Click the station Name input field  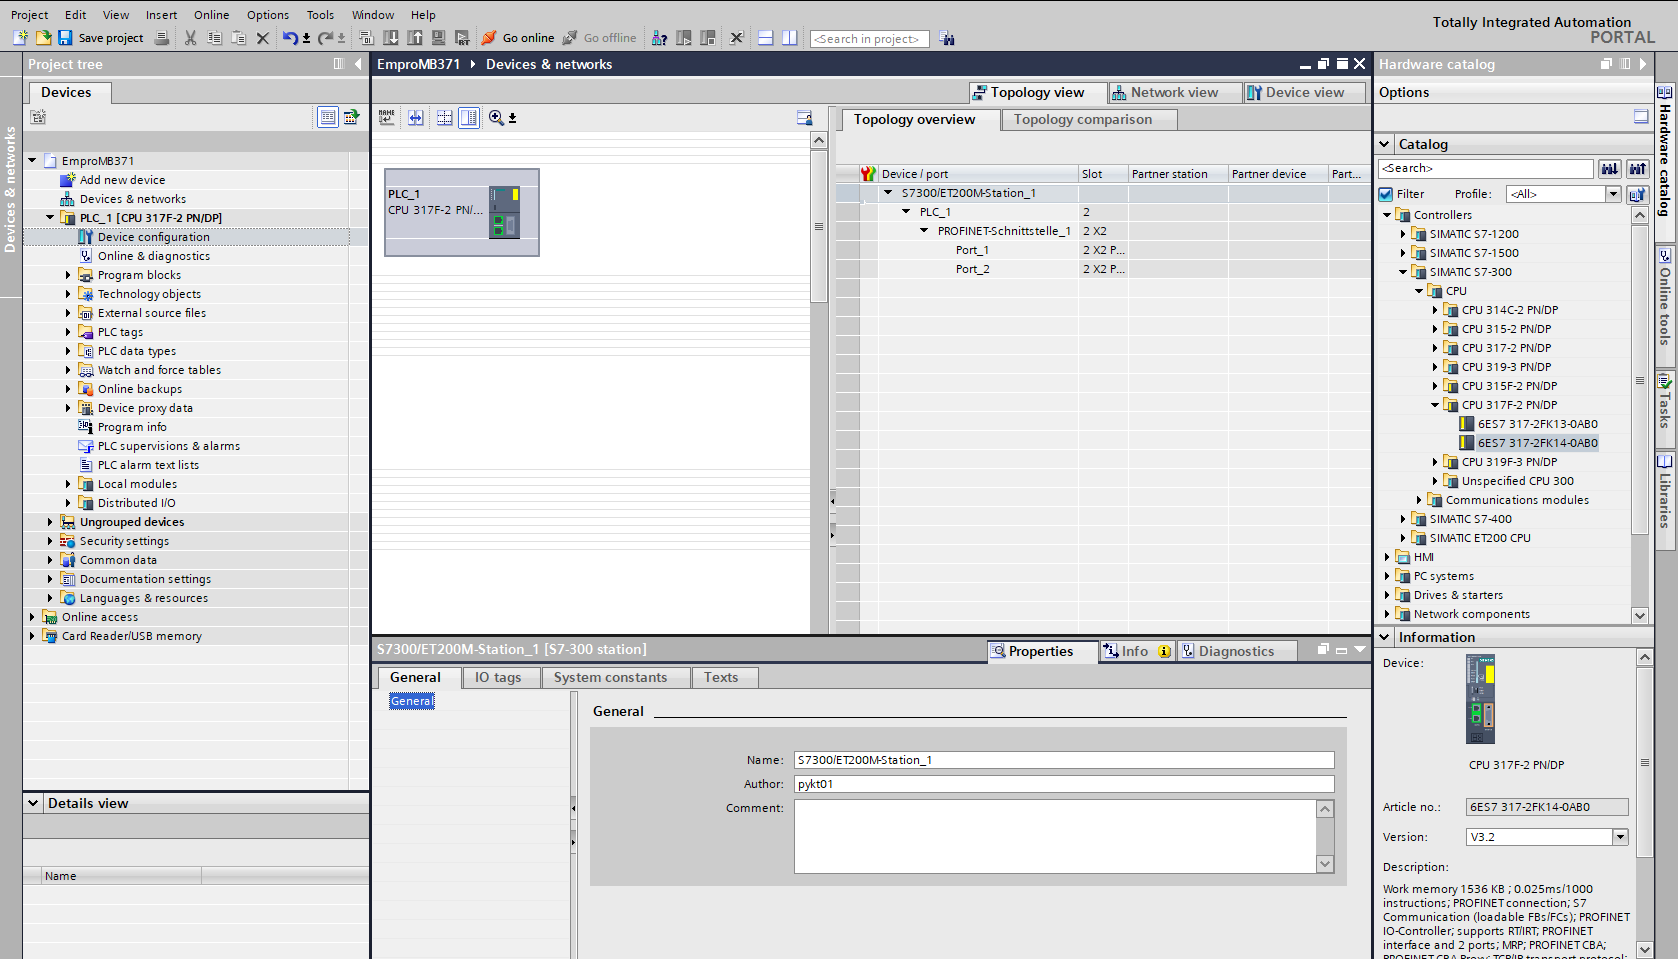(x=1064, y=760)
